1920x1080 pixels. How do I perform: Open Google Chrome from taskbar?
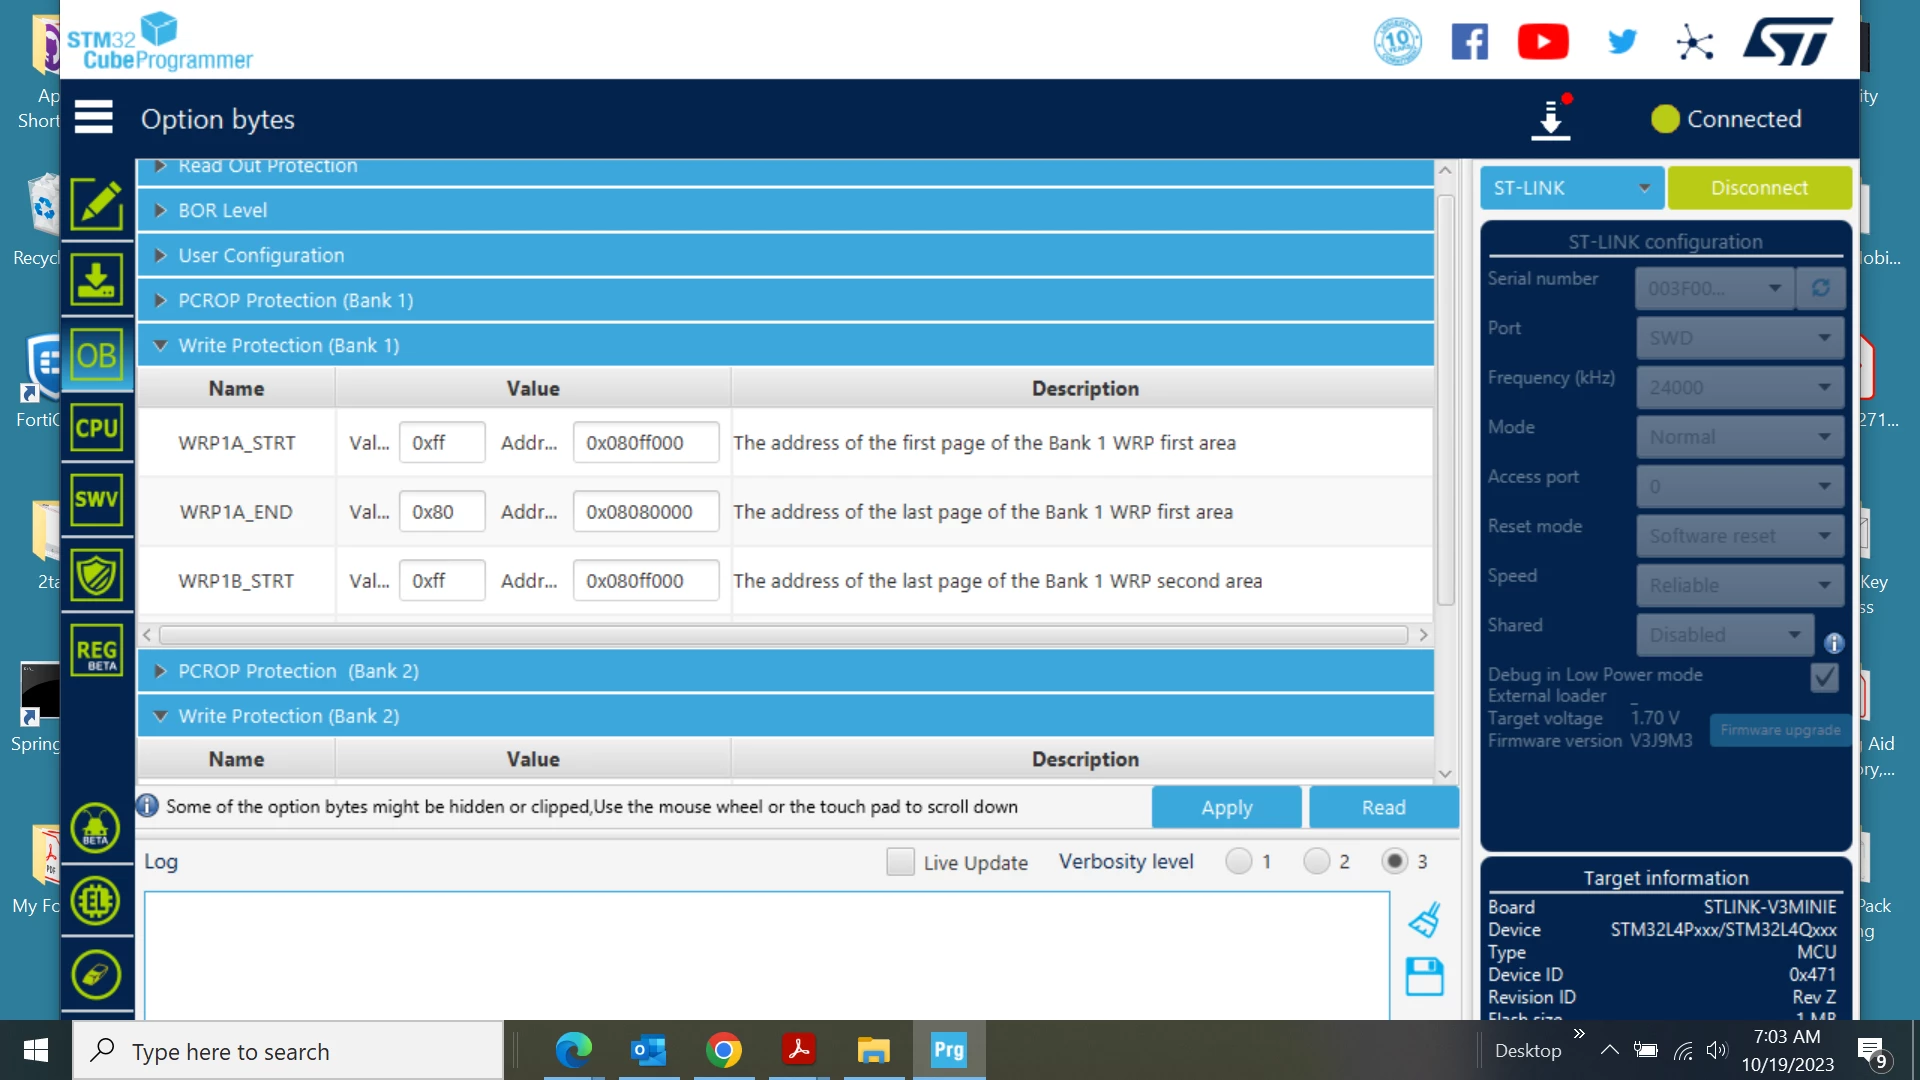[723, 1050]
